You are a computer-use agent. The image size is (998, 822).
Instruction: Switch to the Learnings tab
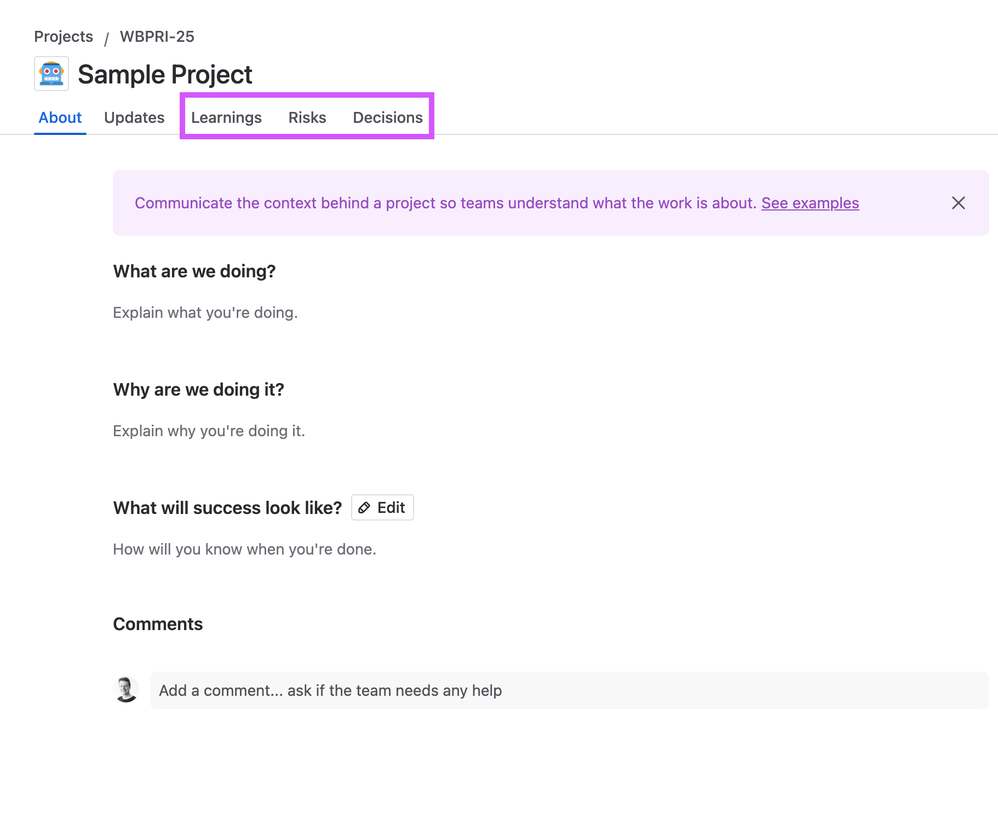226,118
